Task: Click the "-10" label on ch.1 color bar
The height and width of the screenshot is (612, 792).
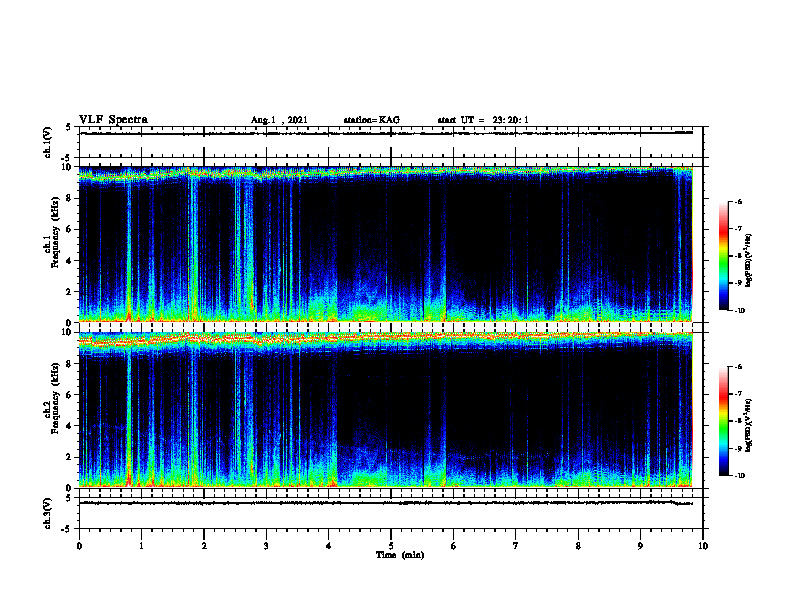Action: pos(739,310)
